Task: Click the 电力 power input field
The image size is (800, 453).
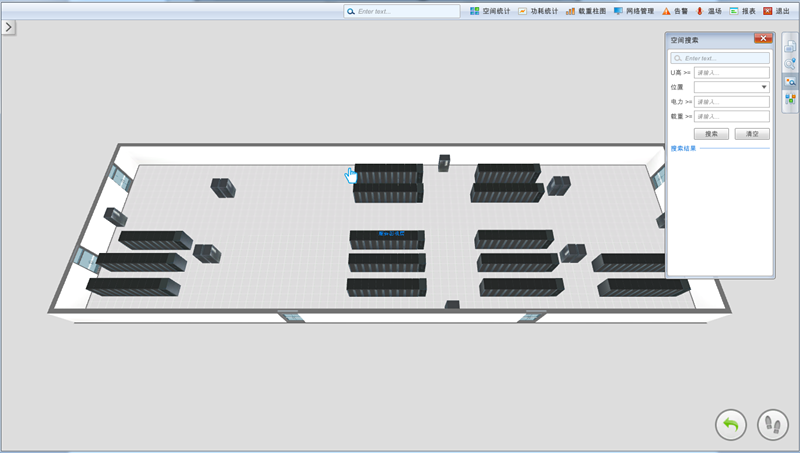Action: (x=731, y=102)
